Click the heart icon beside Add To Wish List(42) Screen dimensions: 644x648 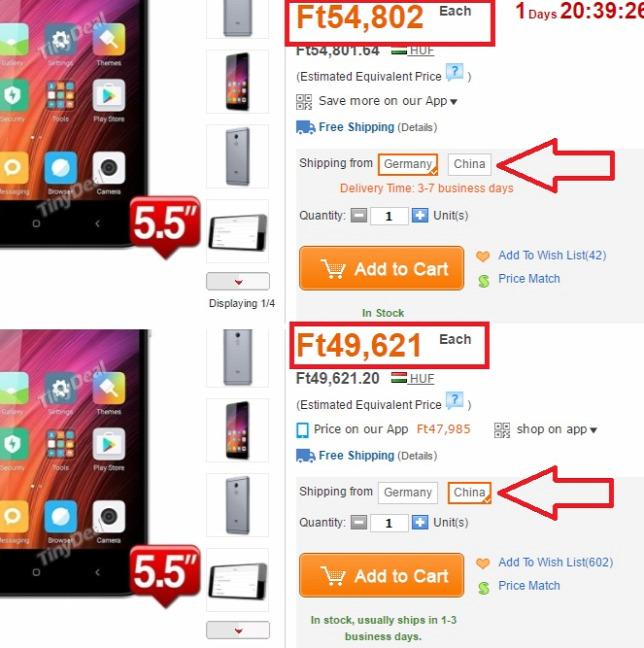coord(483,256)
